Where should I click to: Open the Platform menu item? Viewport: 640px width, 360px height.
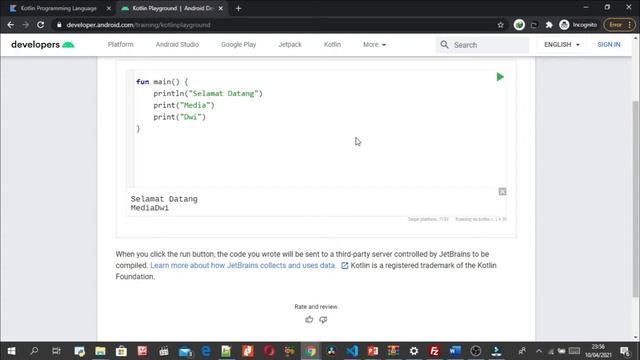tap(120, 44)
